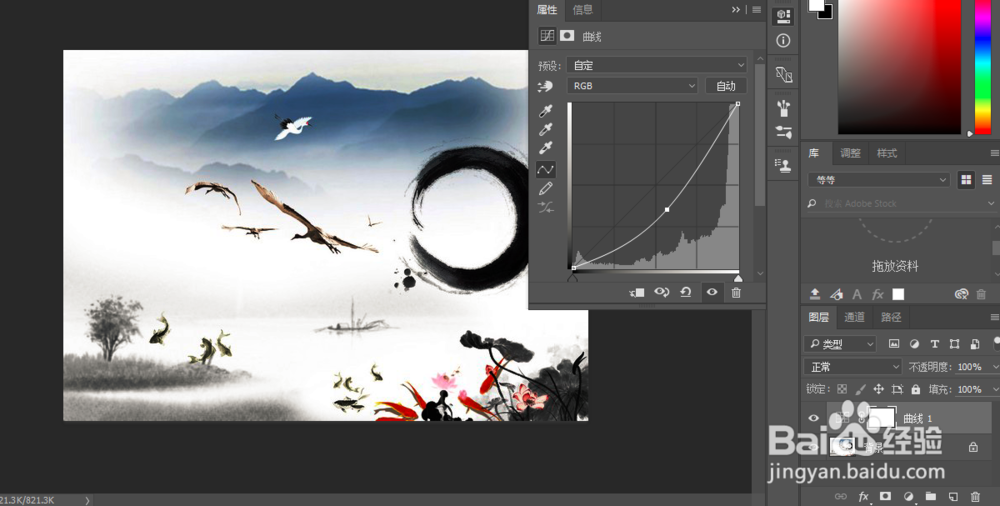The height and width of the screenshot is (506, 1000).
Task: Click the layer mask icon in Properties
Action: (x=567, y=36)
